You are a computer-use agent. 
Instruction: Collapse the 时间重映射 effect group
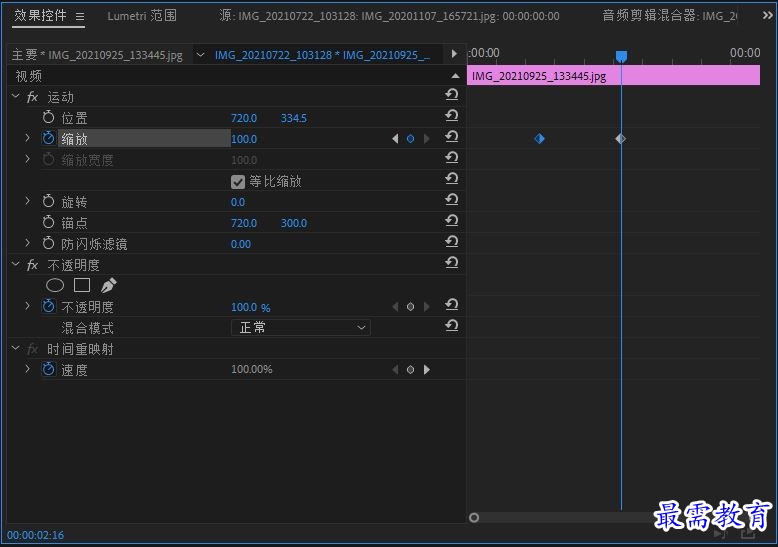coord(16,348)
